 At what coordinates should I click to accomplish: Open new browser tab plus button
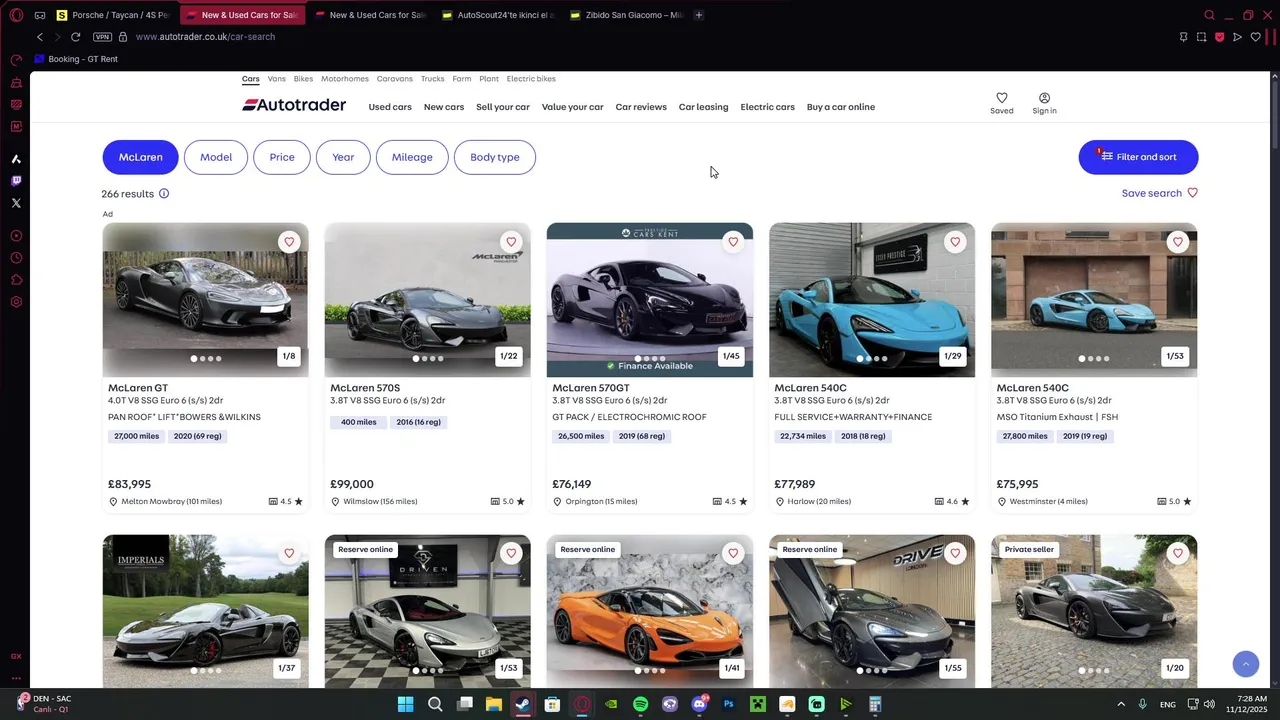(x=699, y=15)
